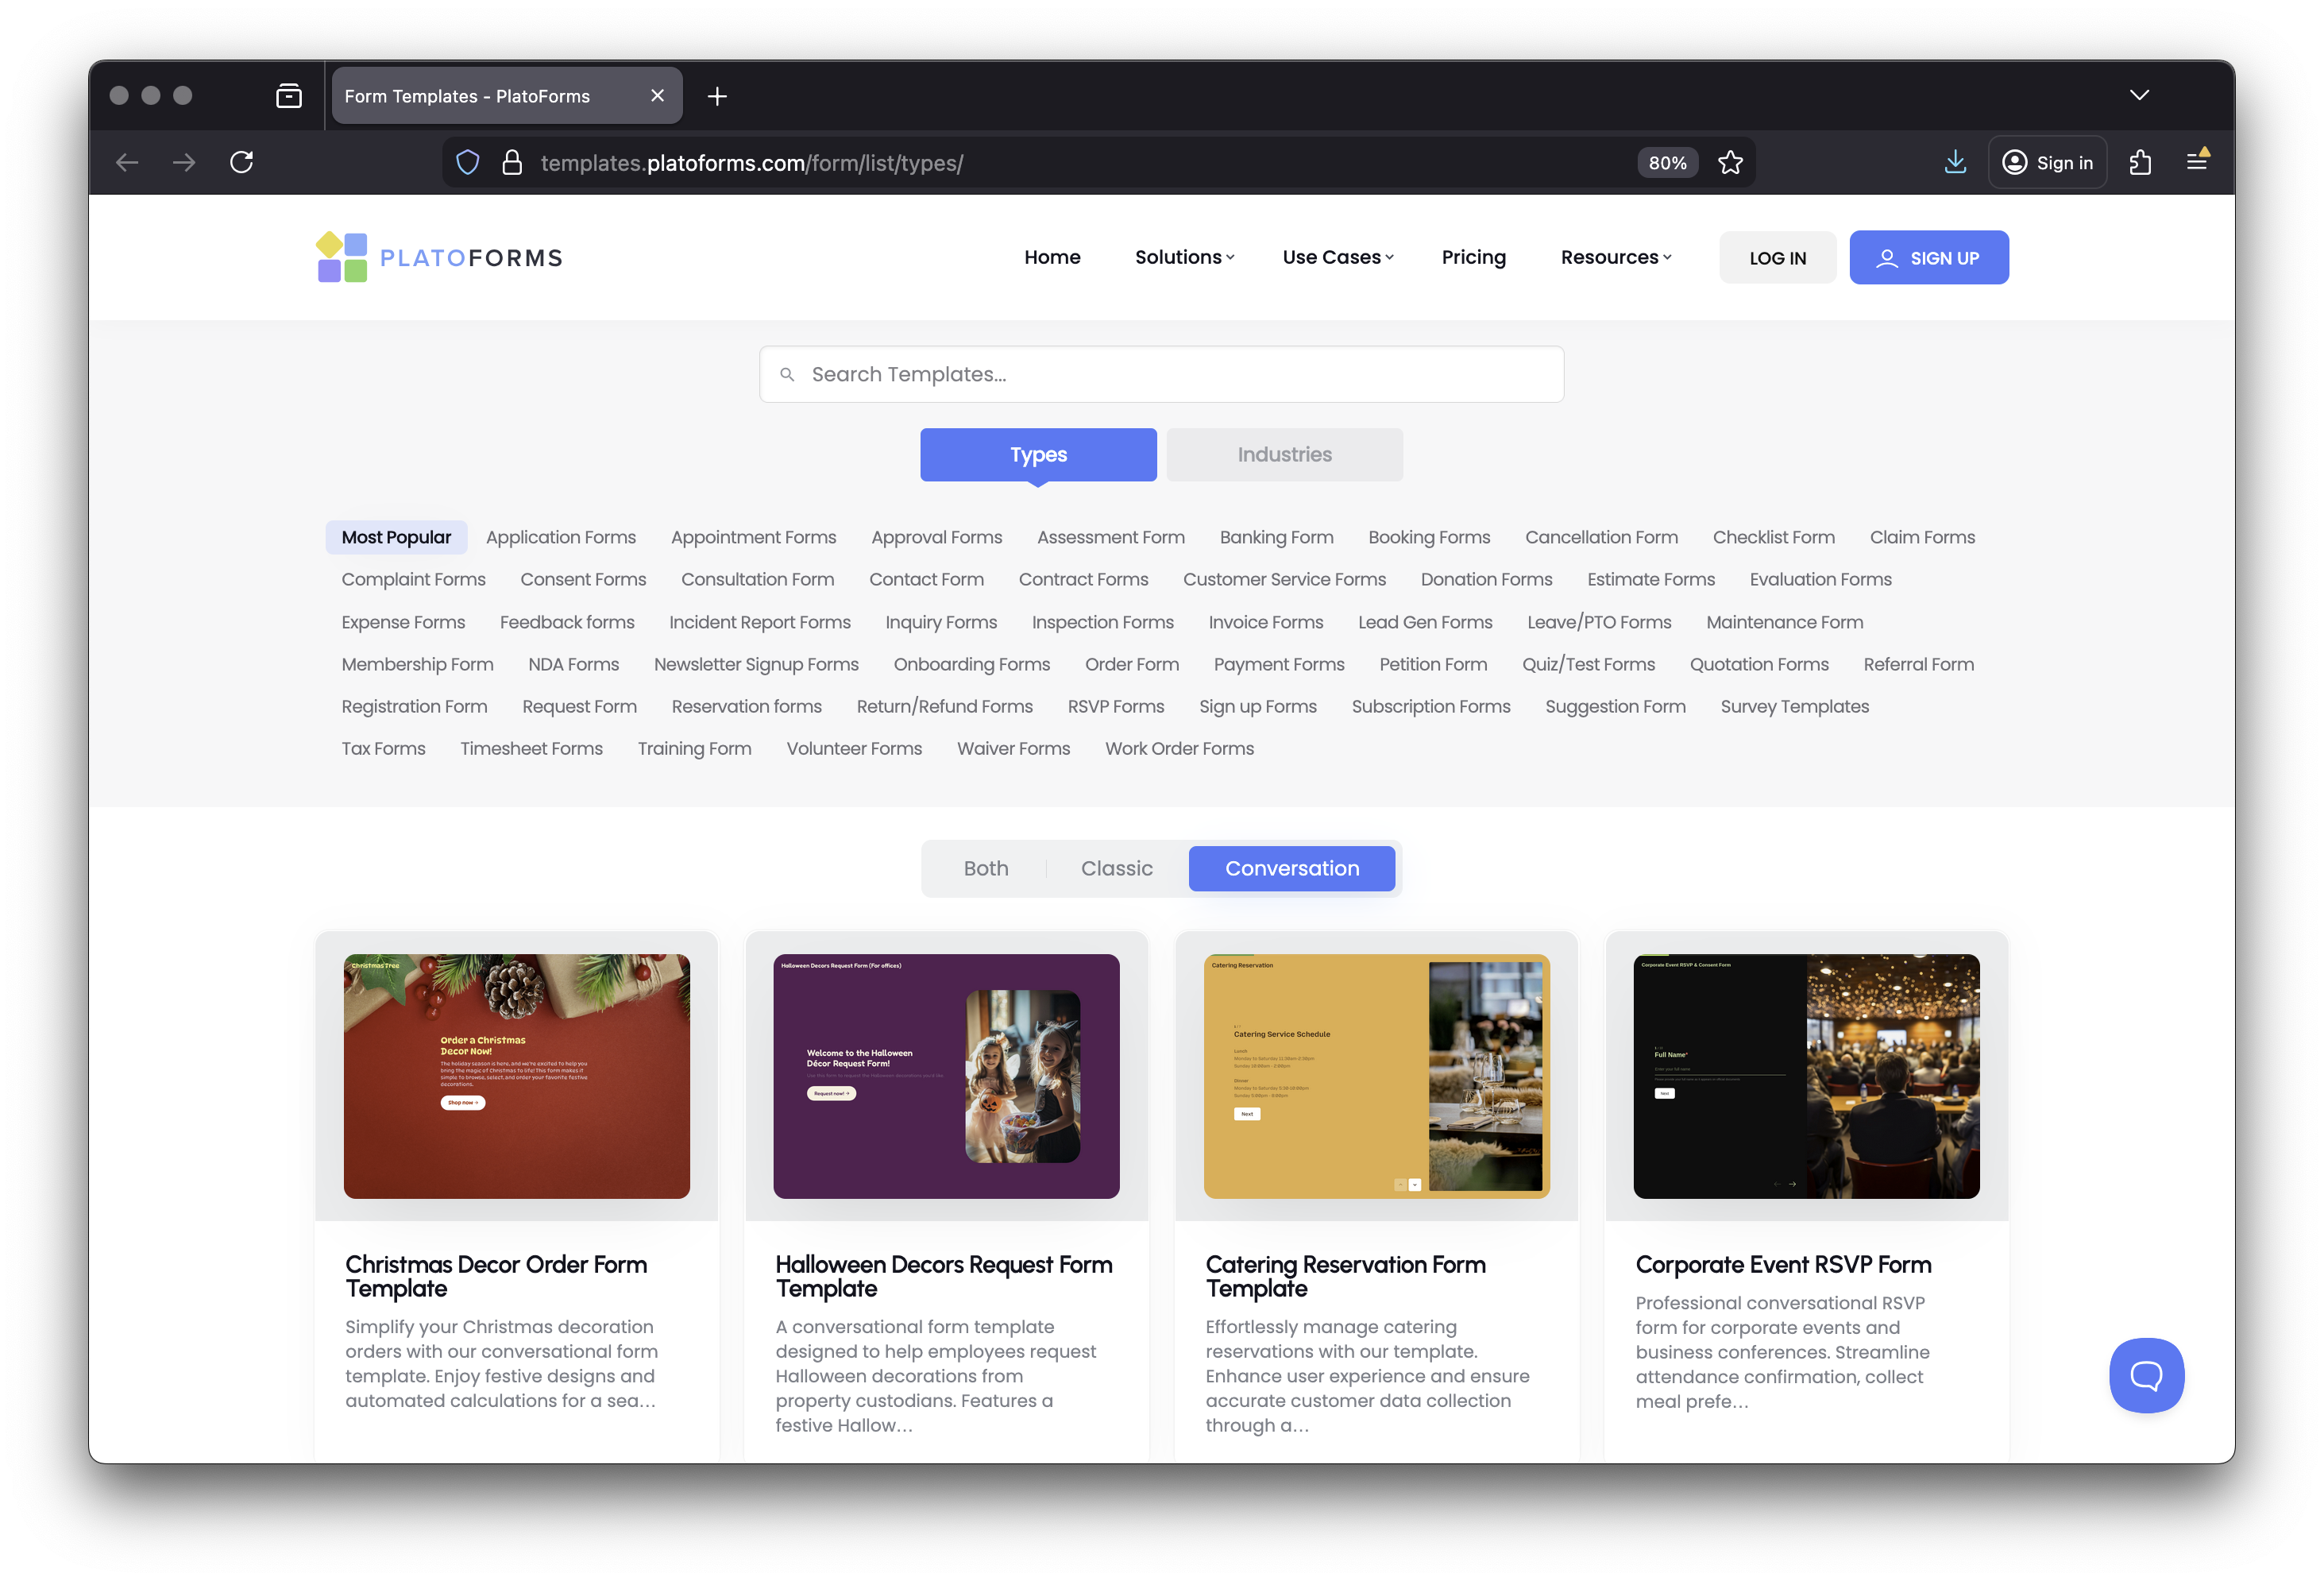Open the live chat bubble widget

2146,1376
